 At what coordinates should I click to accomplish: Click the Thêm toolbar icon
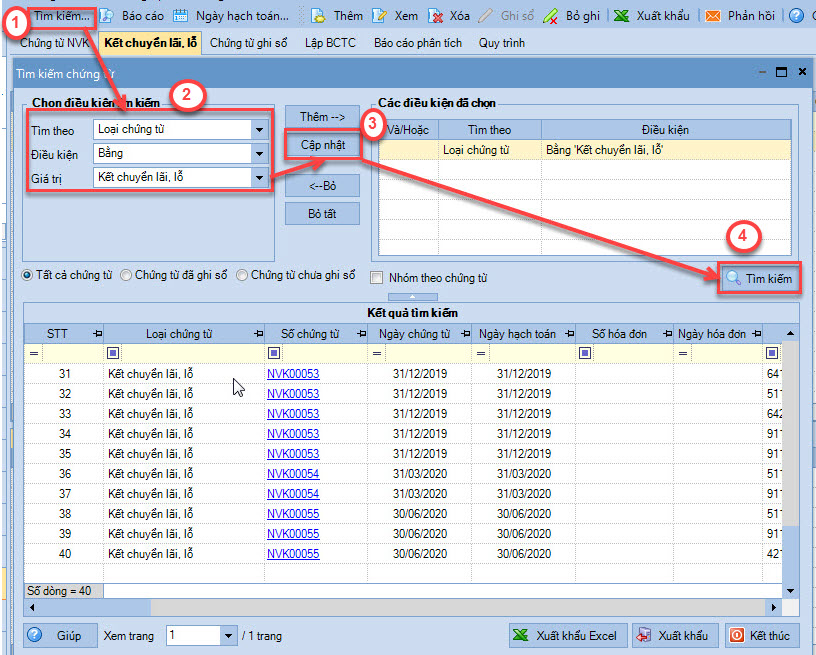tap(318, 16)
